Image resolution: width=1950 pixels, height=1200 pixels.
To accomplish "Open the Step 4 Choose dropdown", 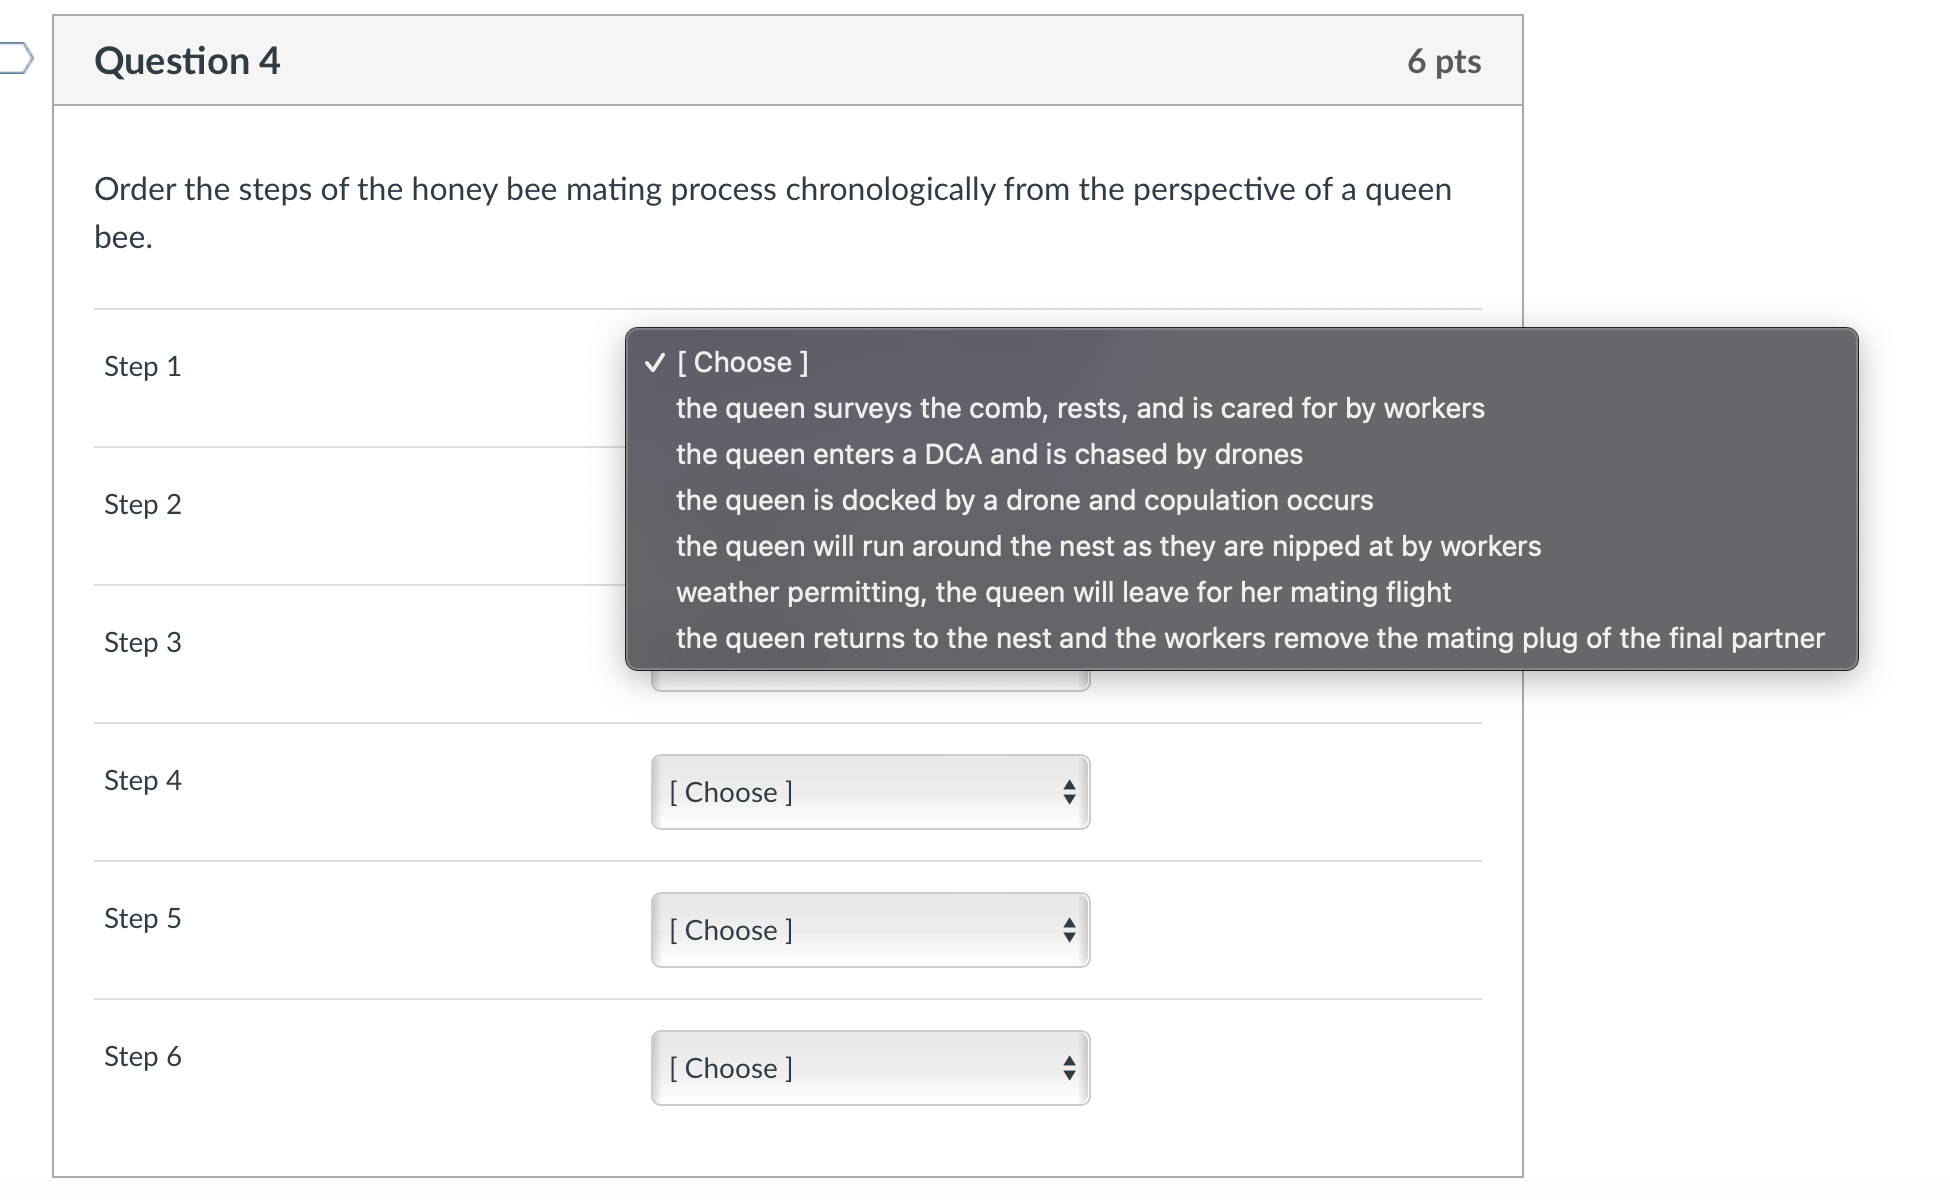I will click(868, 792).
